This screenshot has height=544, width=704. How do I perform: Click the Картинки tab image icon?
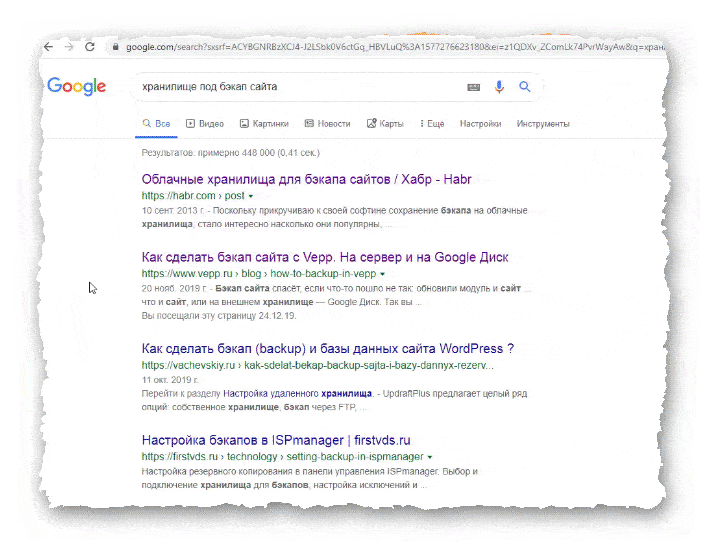(x=244, y=123)
